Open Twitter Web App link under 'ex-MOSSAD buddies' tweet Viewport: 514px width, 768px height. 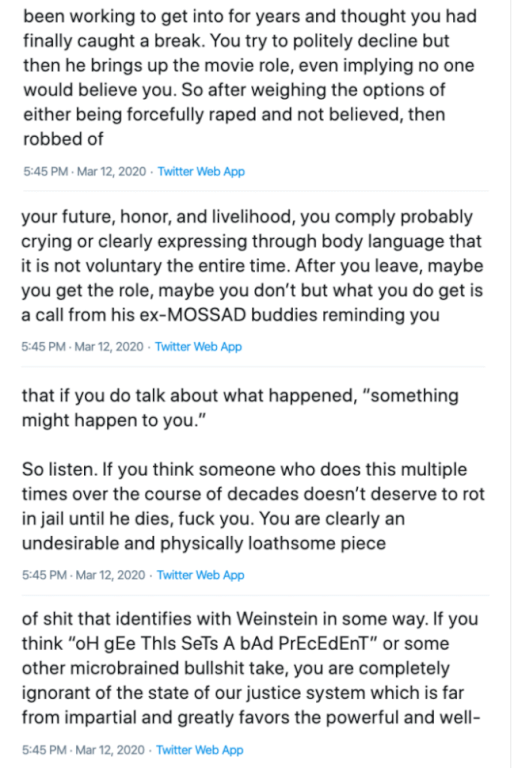(198, 347)
